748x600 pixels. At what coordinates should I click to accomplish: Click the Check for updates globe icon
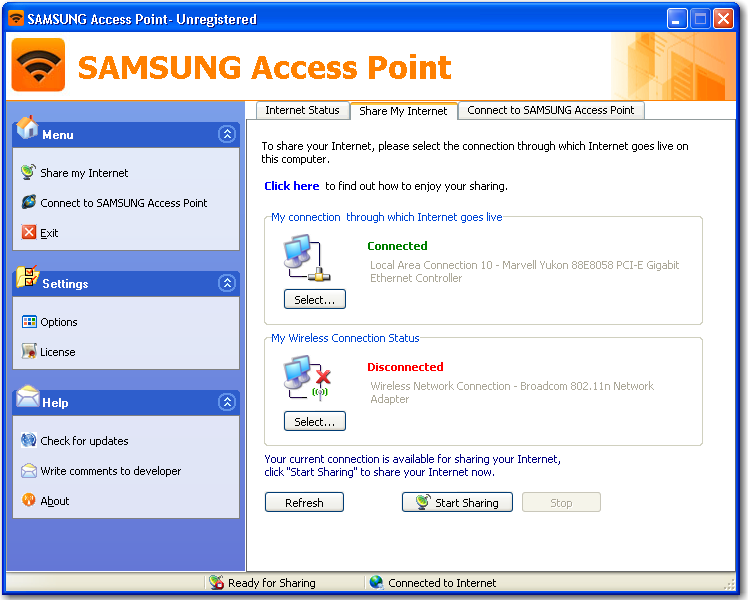[29, 440]
